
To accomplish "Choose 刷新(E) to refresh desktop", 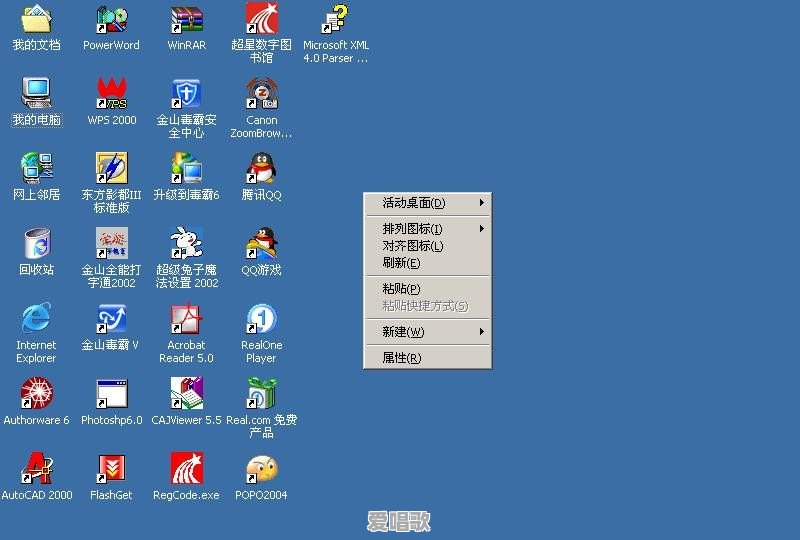I will point(428,263).
